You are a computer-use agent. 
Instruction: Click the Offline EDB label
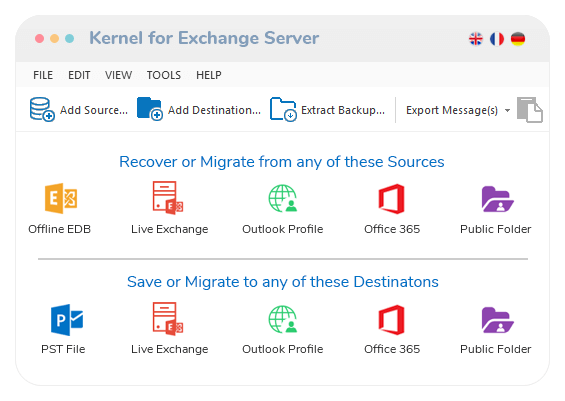click(x=59, y=229)
